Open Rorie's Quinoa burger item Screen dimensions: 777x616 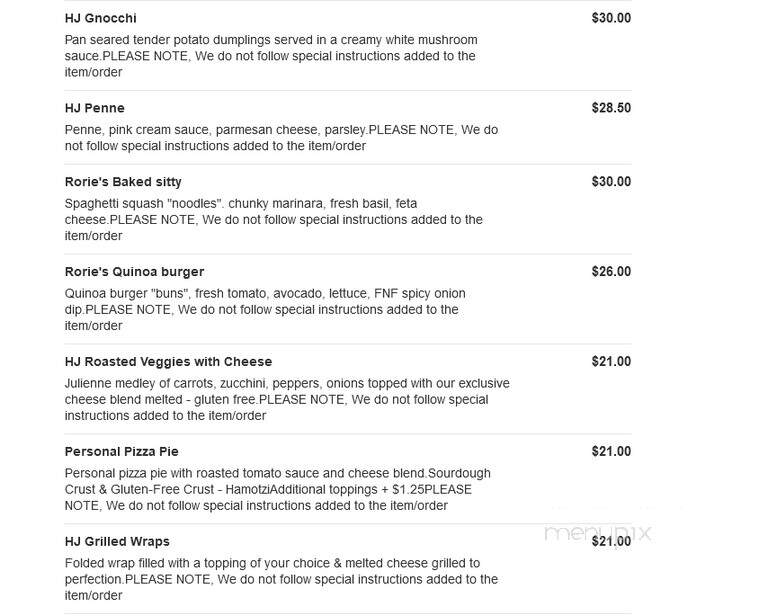134,272
